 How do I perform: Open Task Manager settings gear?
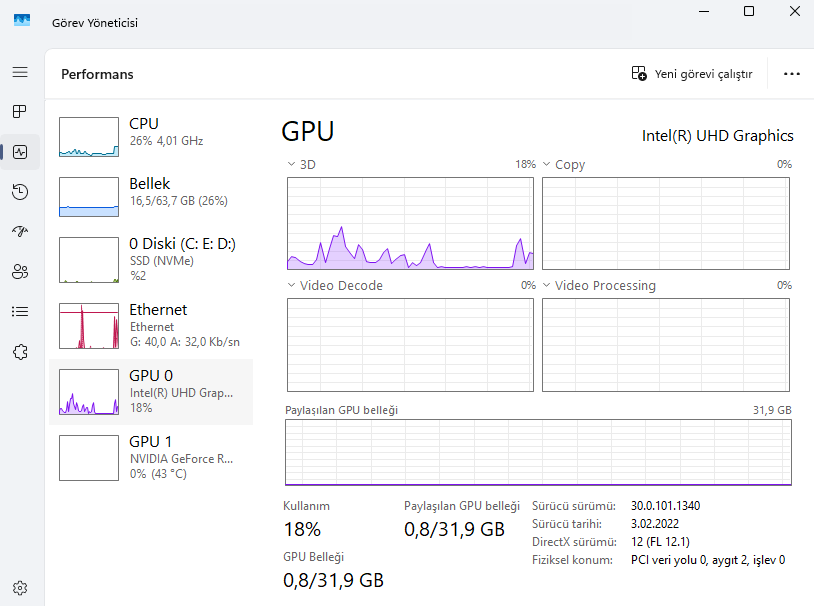point(20,588)
